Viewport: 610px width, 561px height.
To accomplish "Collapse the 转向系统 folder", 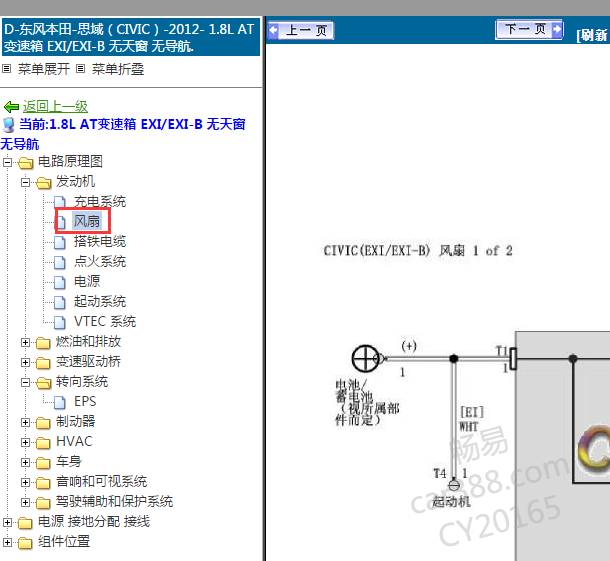I will tap(25, 382).
